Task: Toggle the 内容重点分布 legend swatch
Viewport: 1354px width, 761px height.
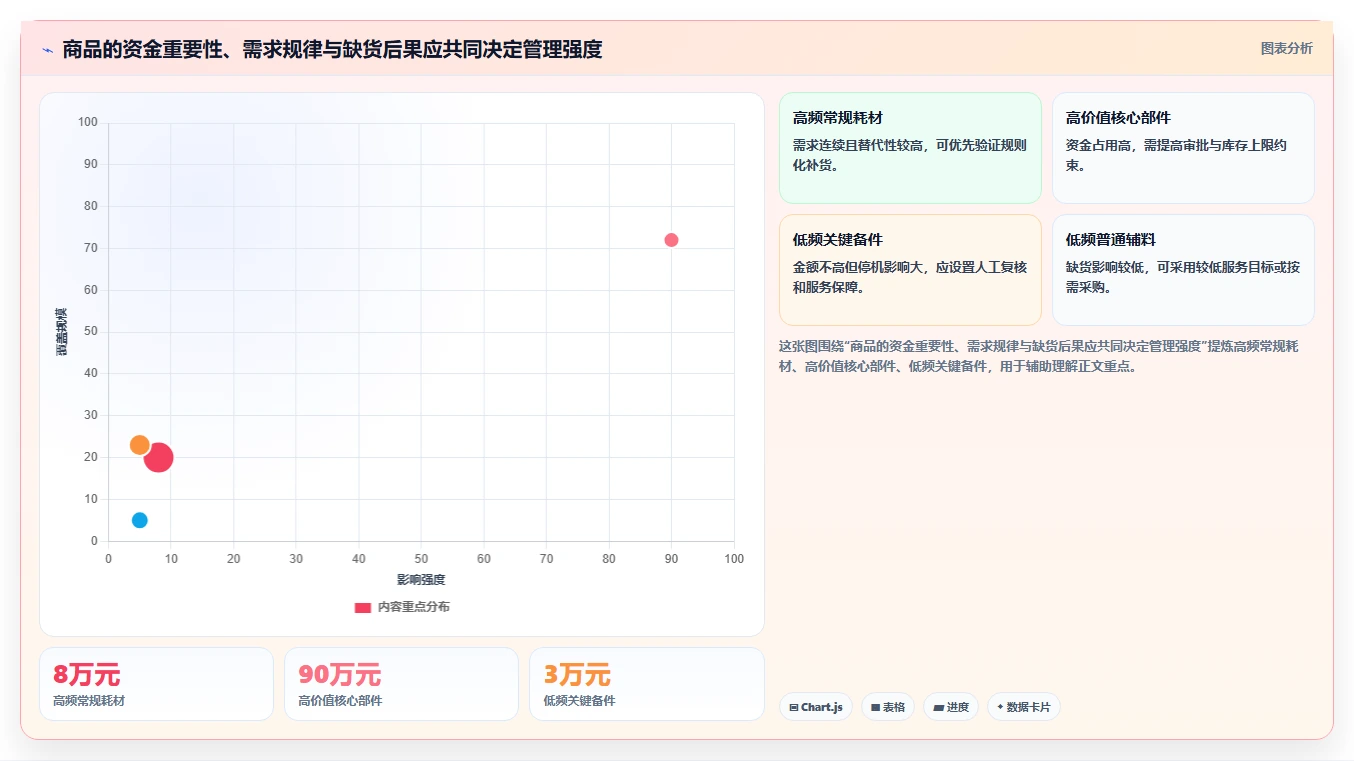Action: [363, 607]
